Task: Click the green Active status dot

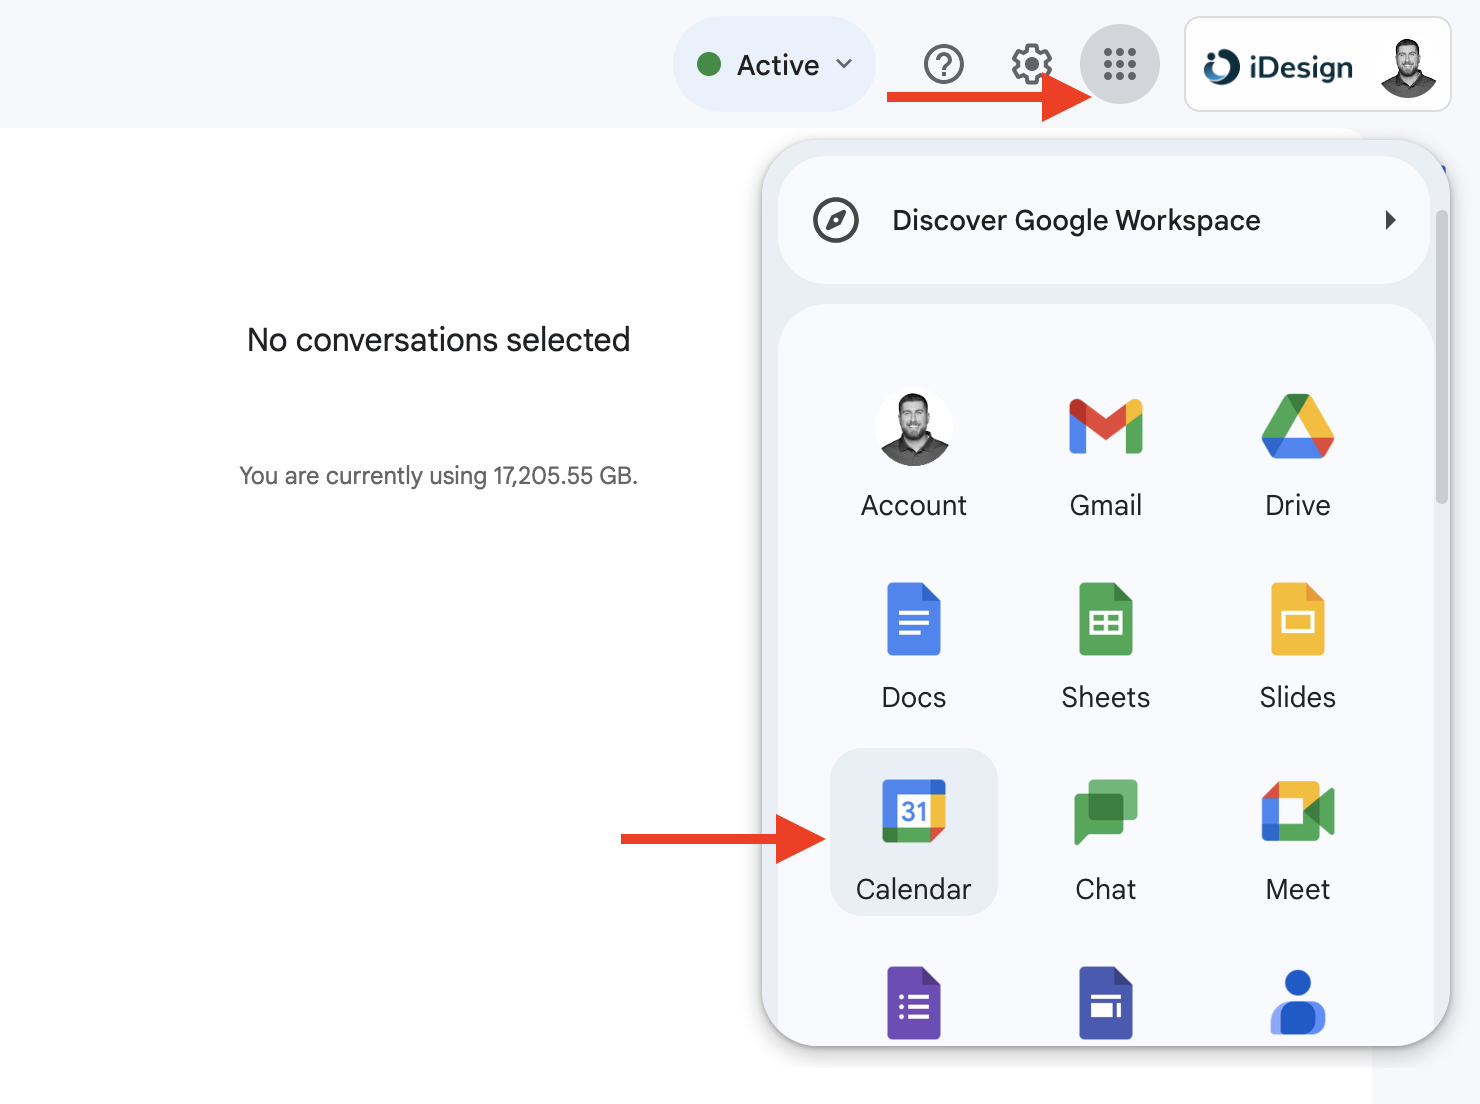Action: [x=709, y=64]
